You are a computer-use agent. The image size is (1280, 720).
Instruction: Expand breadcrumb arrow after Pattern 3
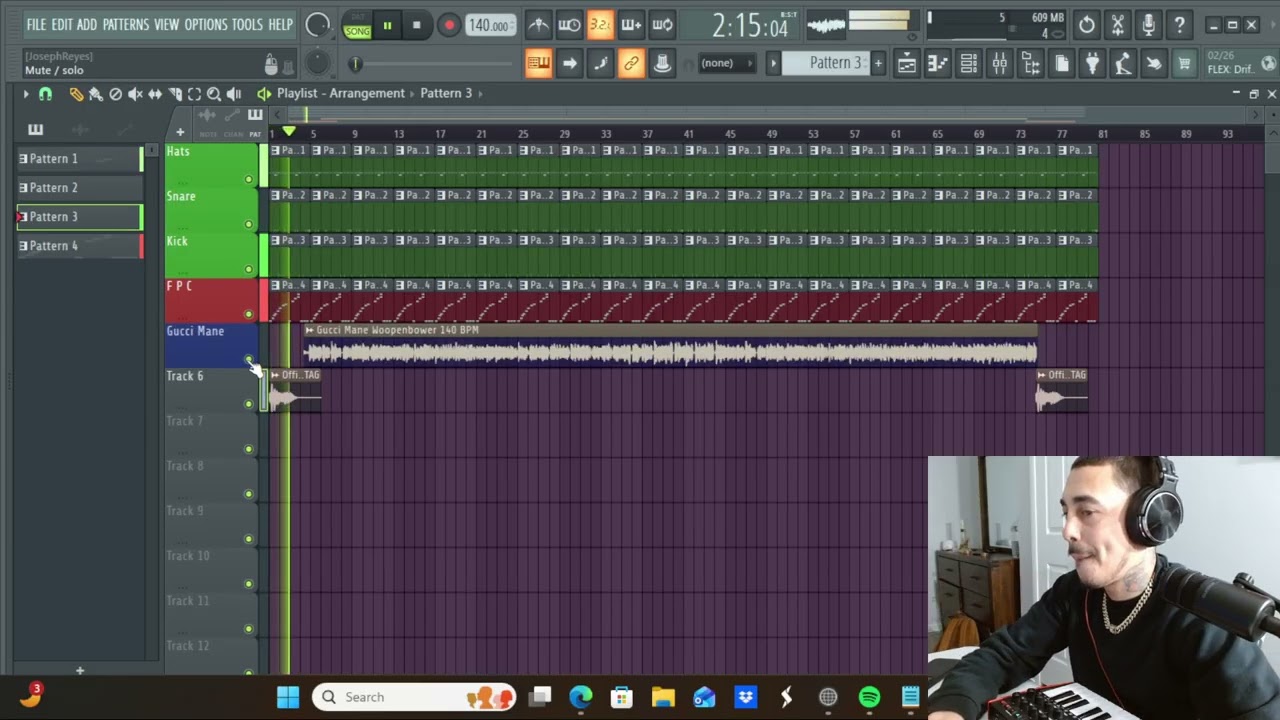pos(480,93)
